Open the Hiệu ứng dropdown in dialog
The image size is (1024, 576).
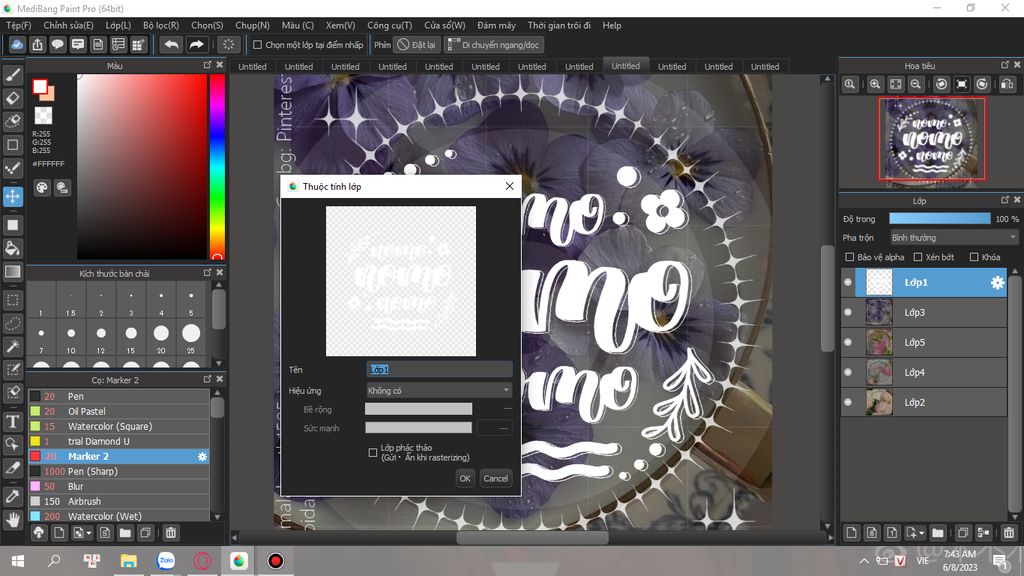pos(439,390)
